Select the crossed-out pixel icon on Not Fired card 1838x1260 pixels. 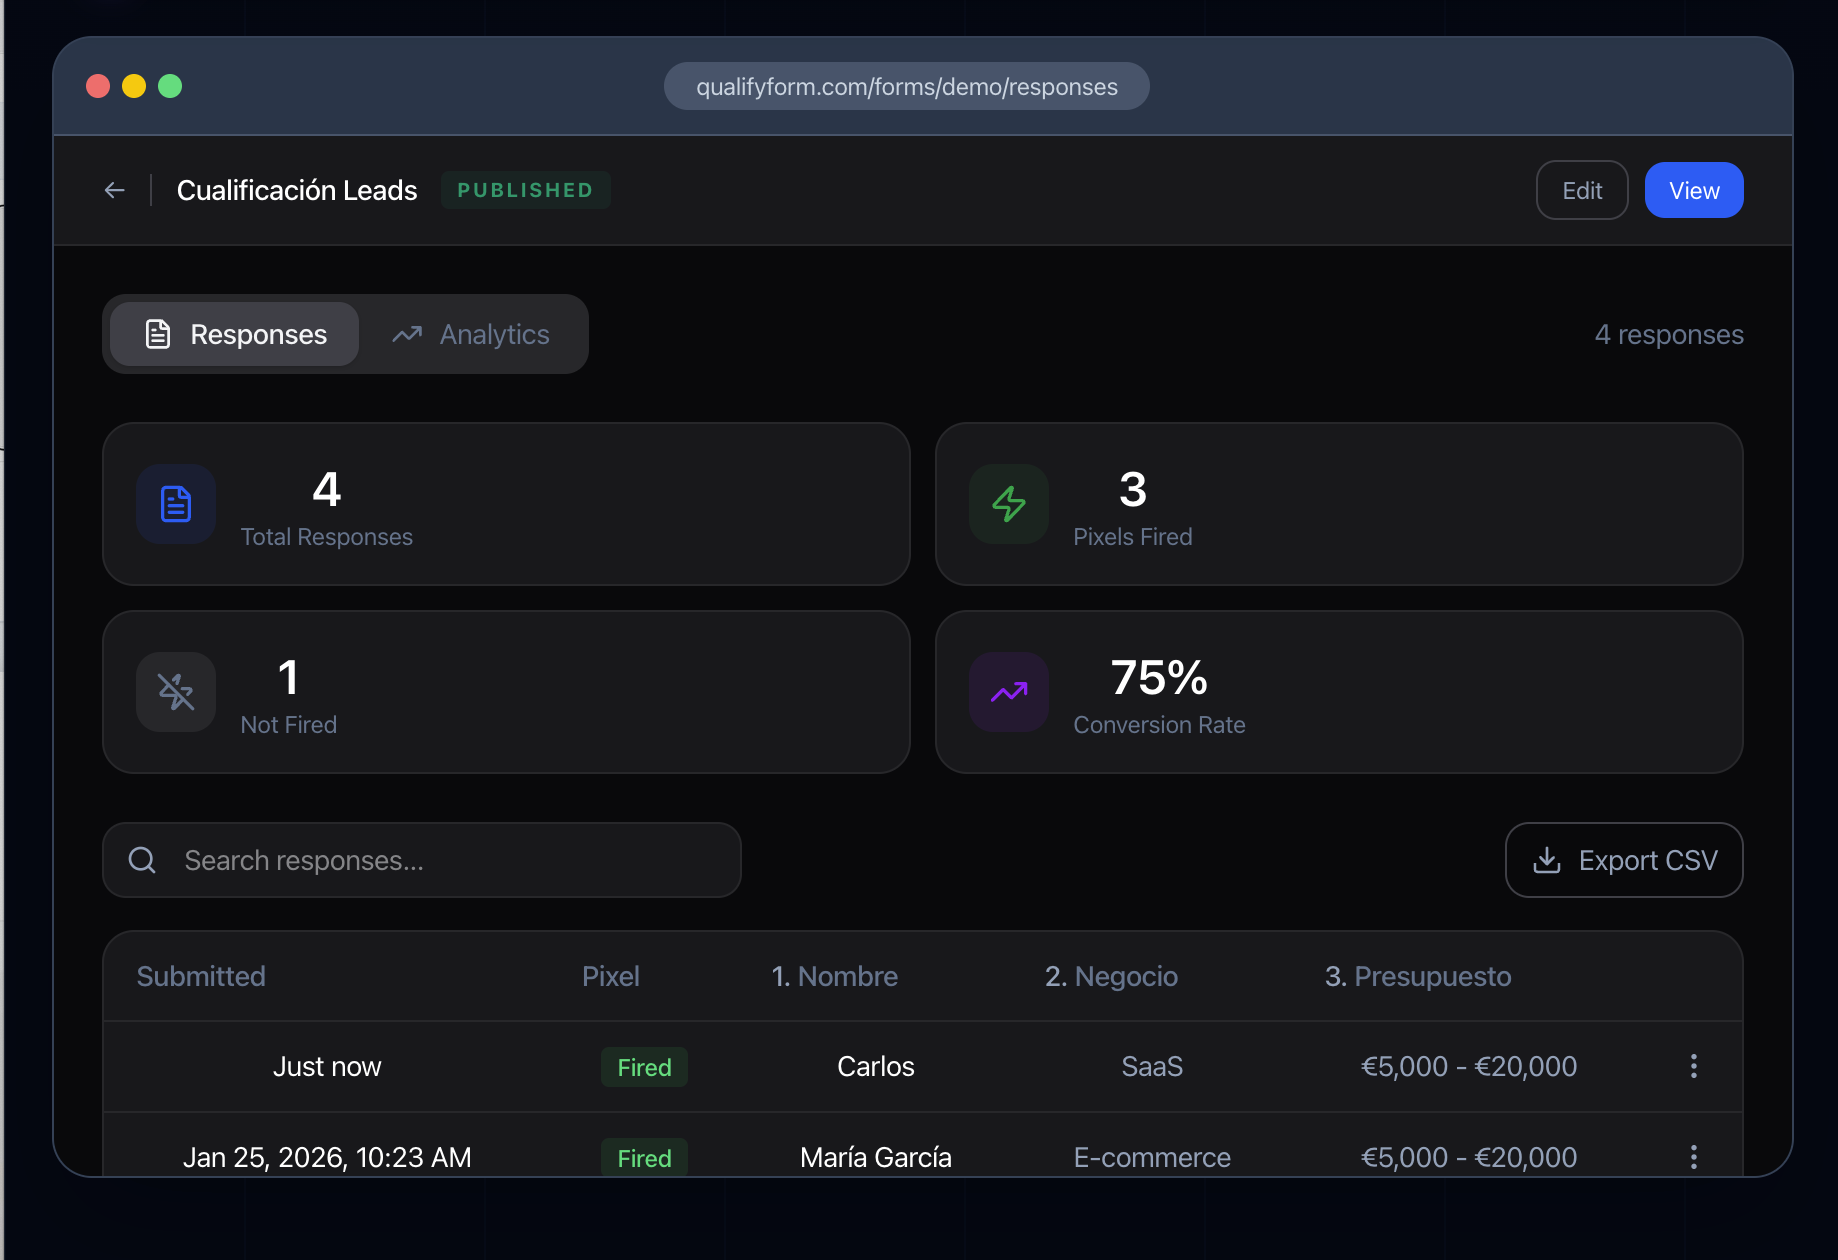click(x=175, y=691)
